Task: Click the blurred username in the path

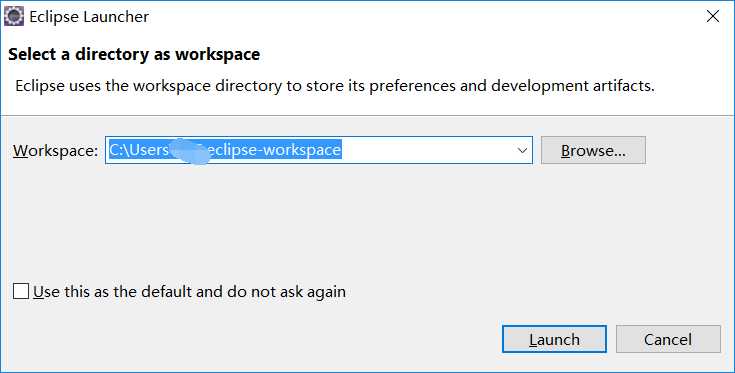Action: point(188,151)
